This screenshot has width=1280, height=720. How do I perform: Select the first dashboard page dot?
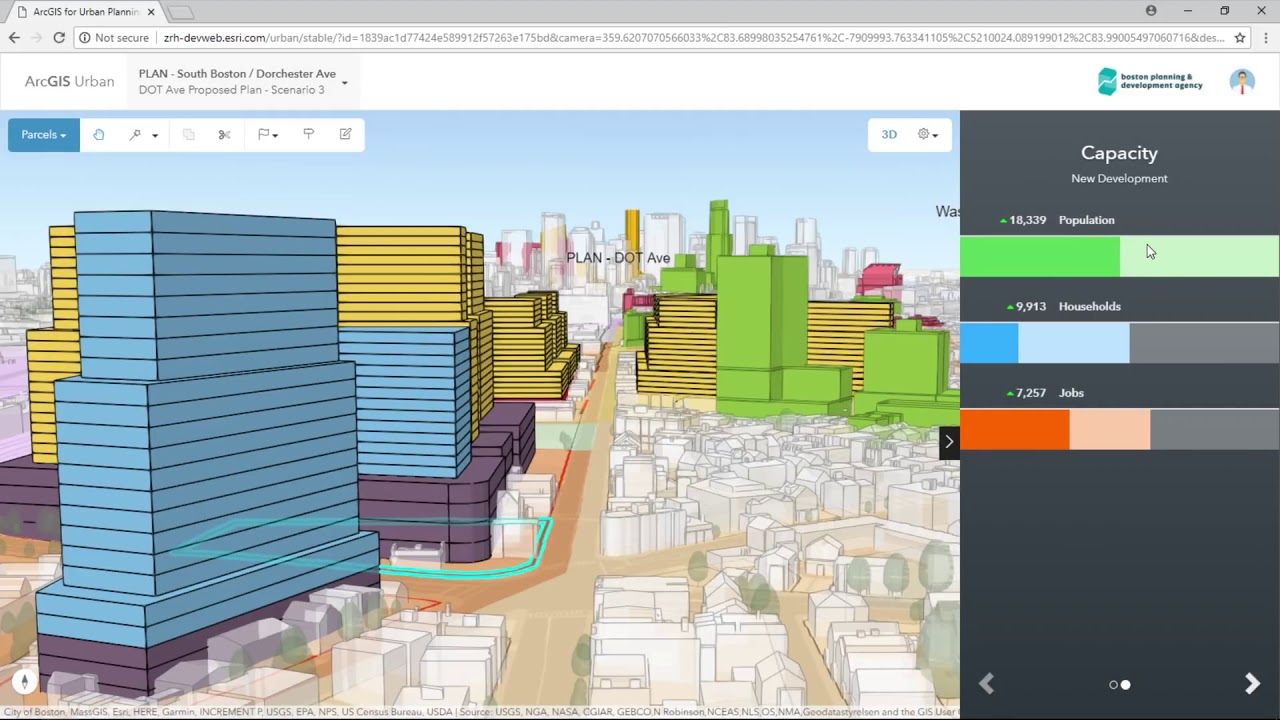(x=1113, y=685)
